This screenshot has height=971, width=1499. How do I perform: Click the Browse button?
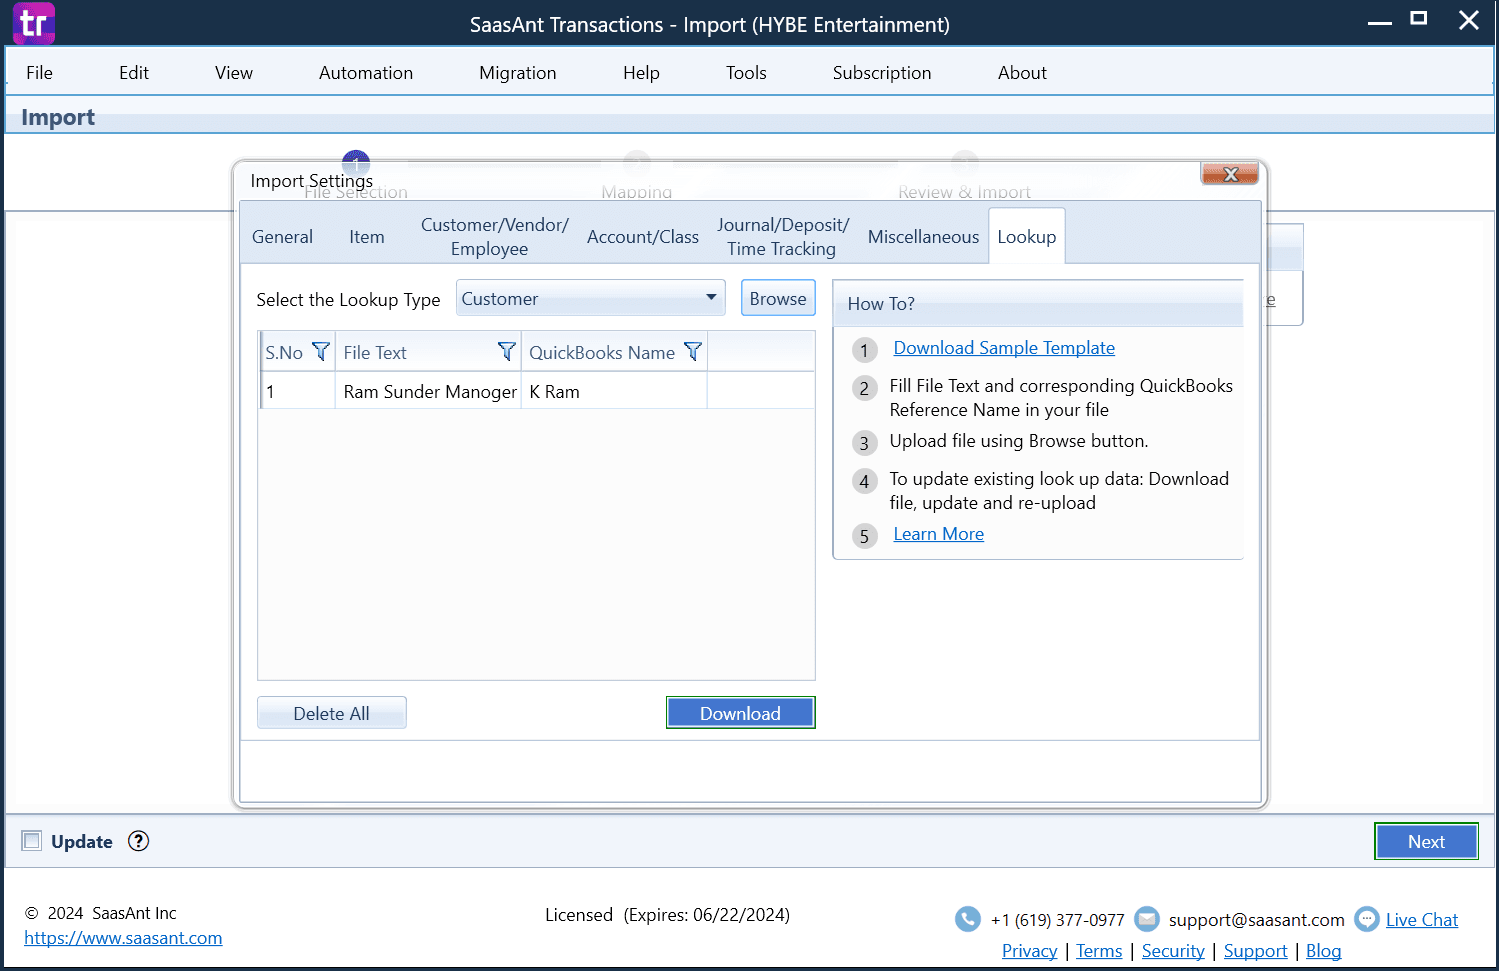click(x=778, y=298)
